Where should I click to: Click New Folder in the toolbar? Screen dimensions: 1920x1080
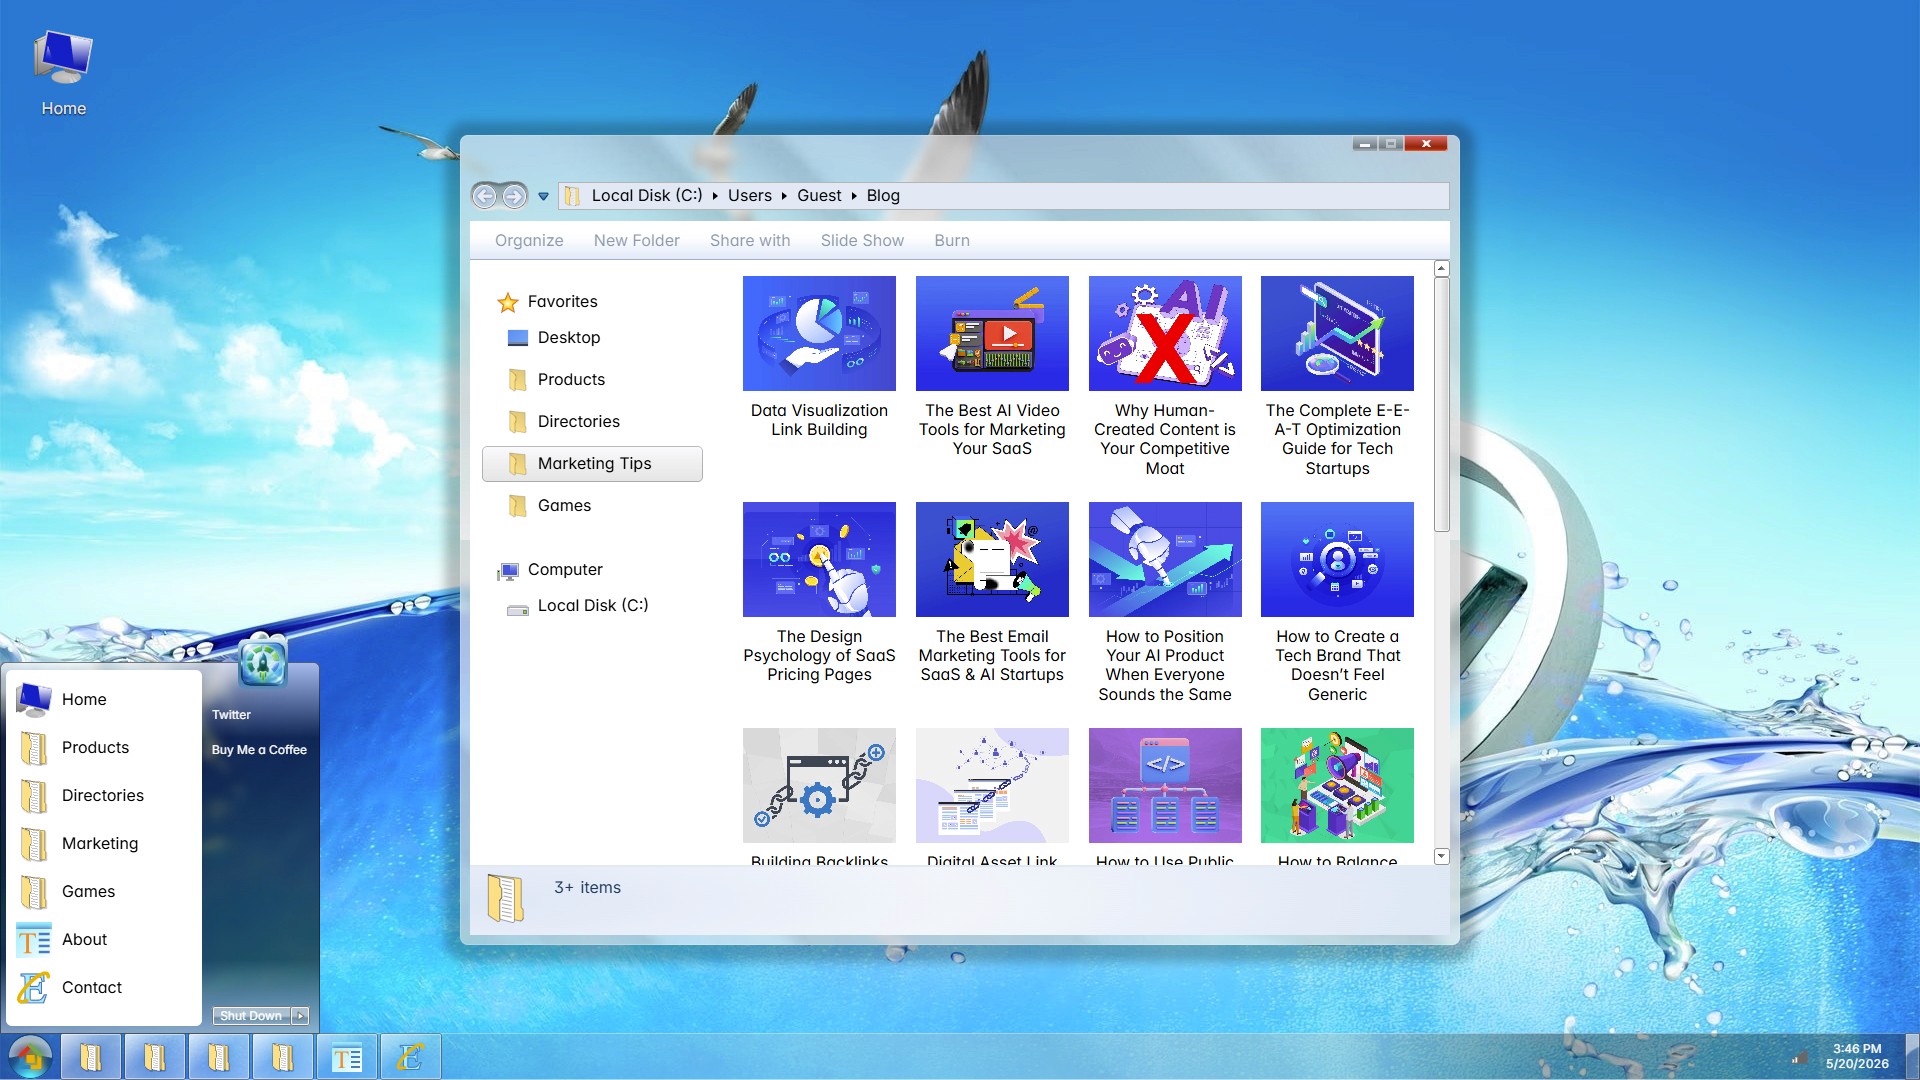point(636,240)
